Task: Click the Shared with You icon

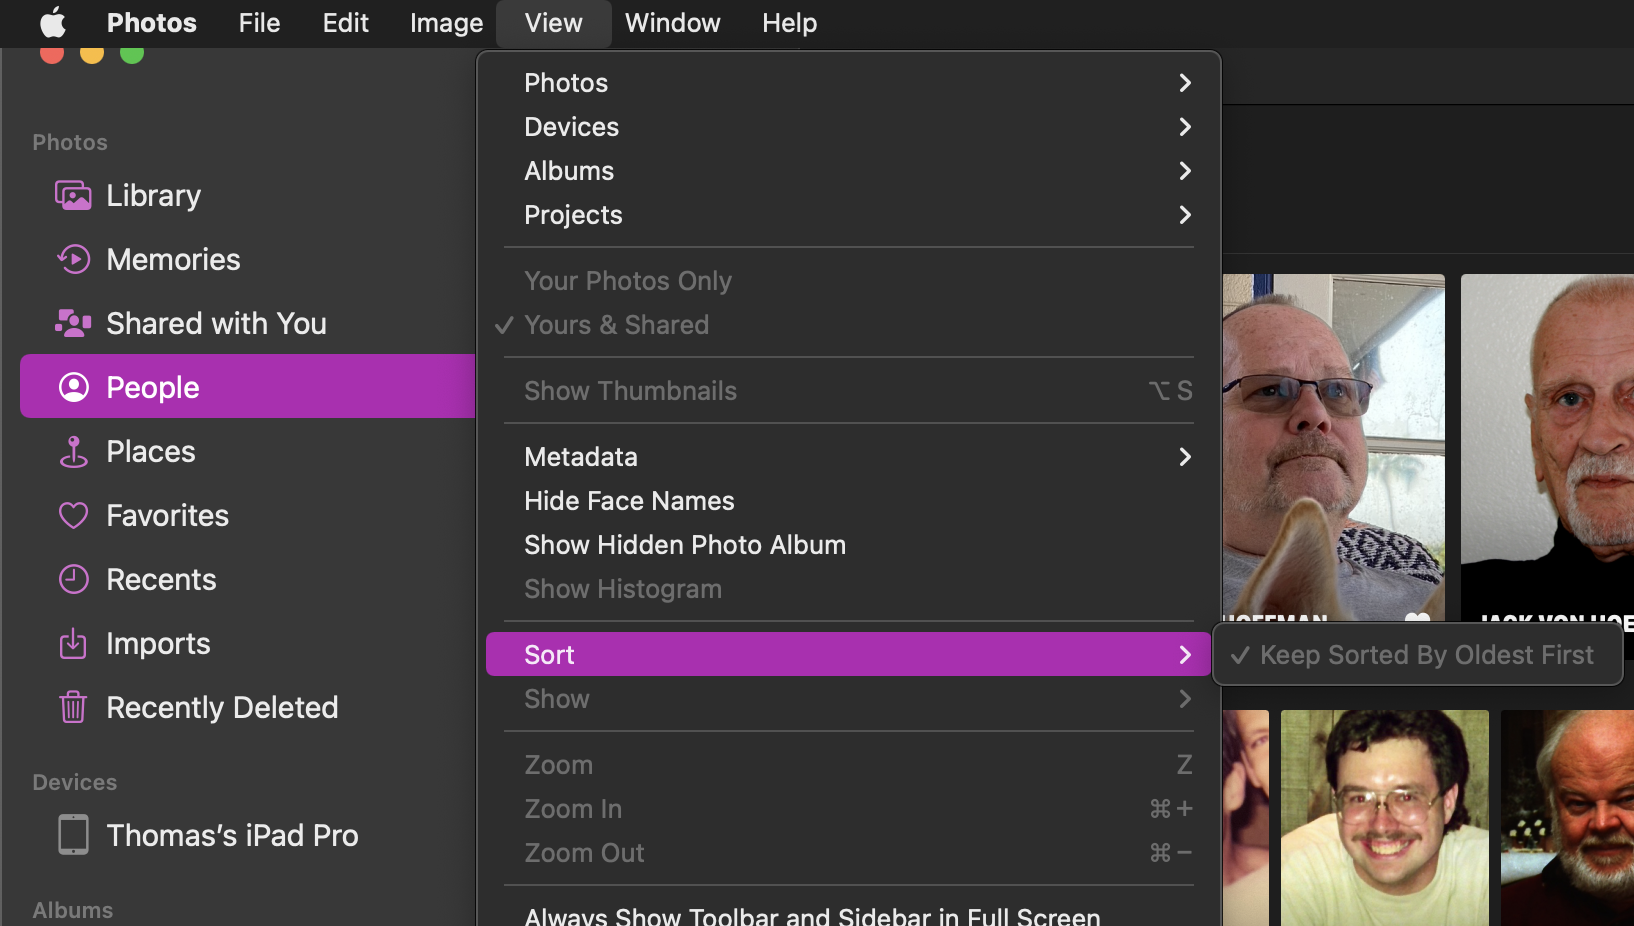Action: tap(73, 324)
